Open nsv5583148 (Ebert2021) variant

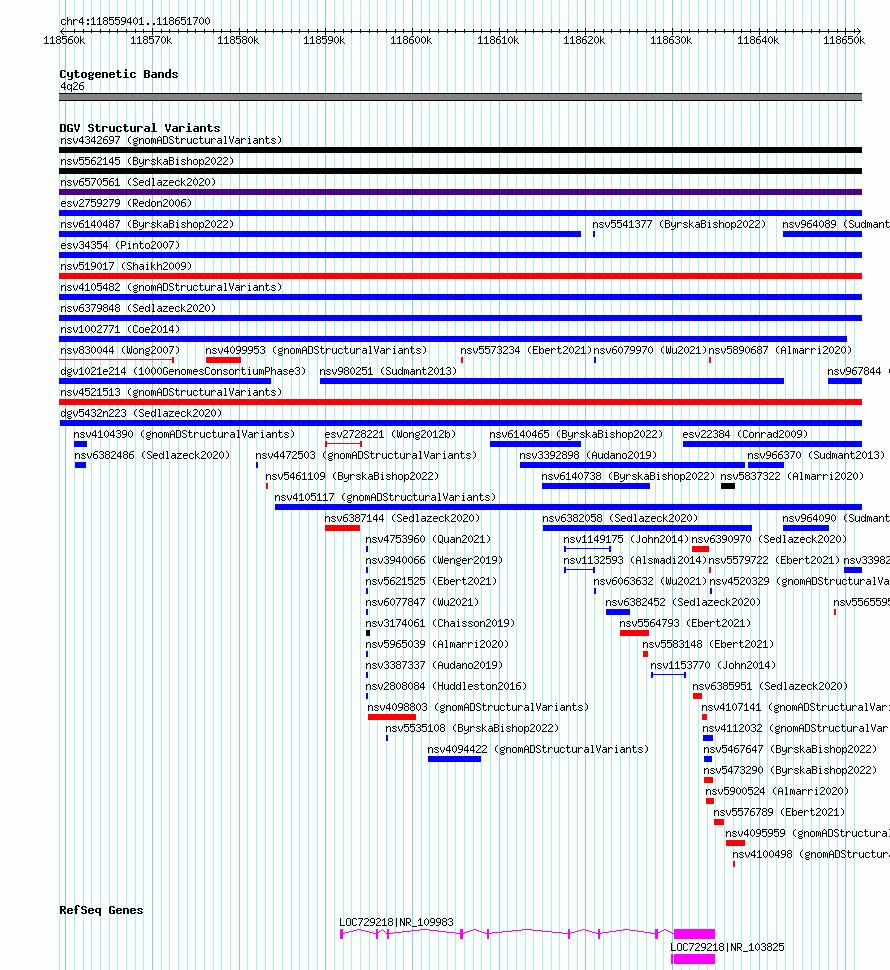coord(708,645)
